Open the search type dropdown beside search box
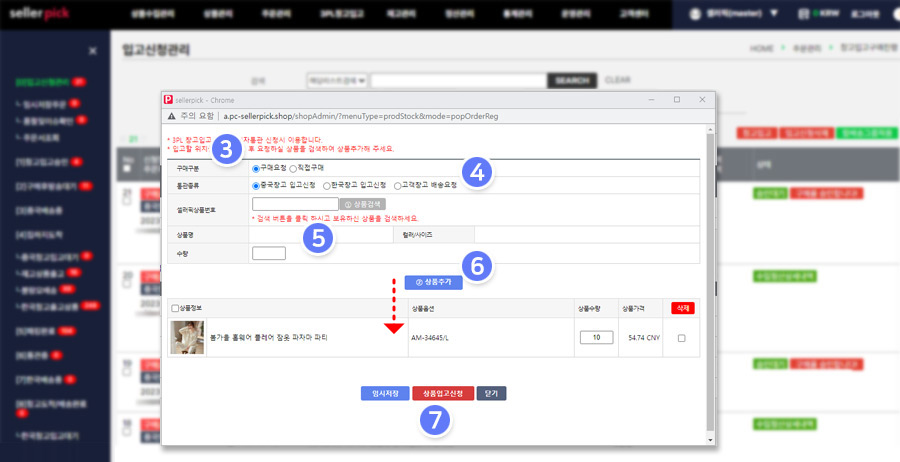900x462 pixels. click(337, 80)
